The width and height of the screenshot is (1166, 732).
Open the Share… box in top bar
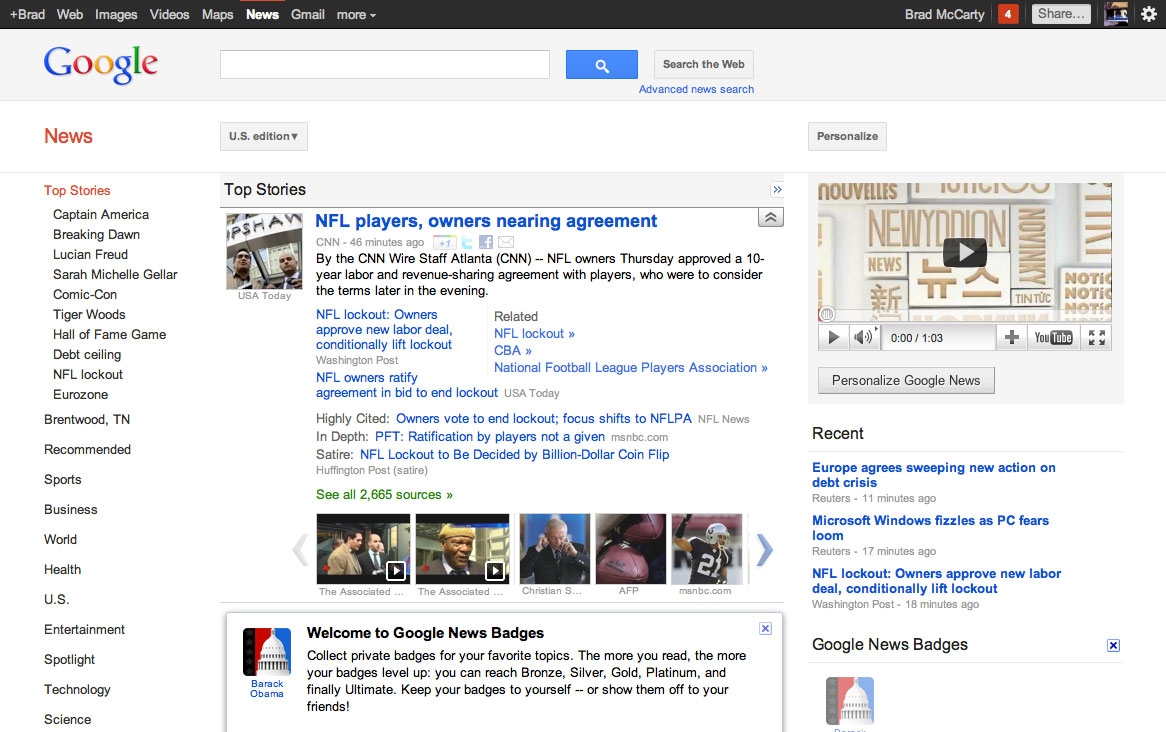(1061, 14)
